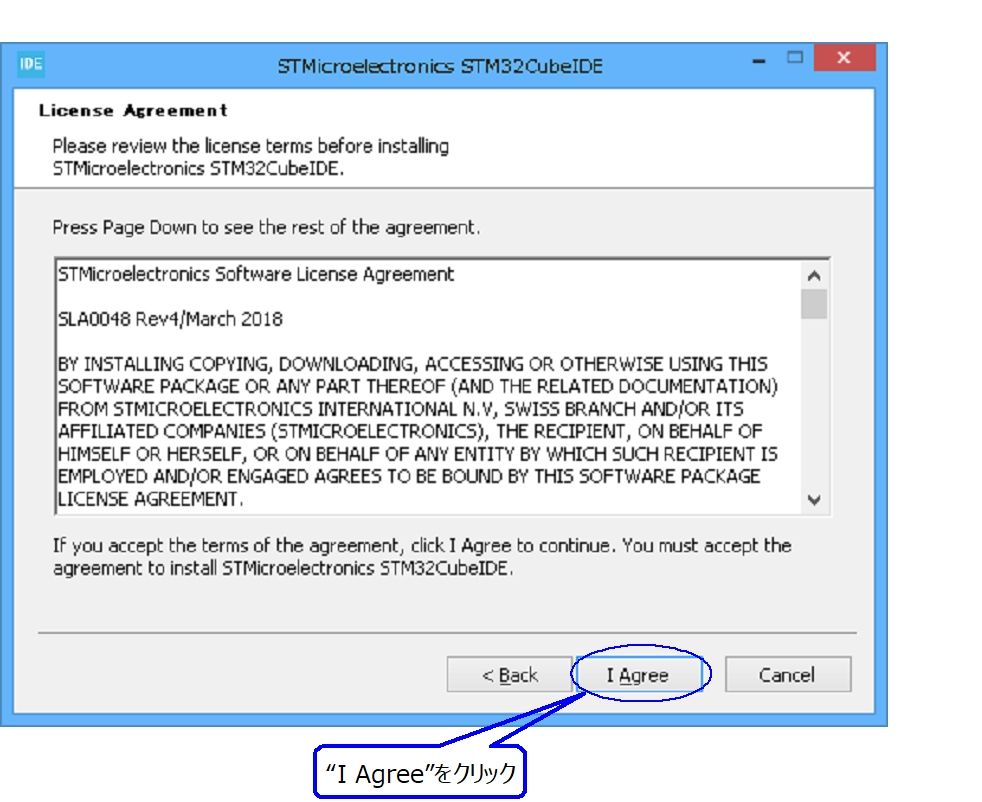Image resolution: width=982 pixels, height=802 pixels.
Task: Click the license scrollbar thumb
Action: coord(814,303)
